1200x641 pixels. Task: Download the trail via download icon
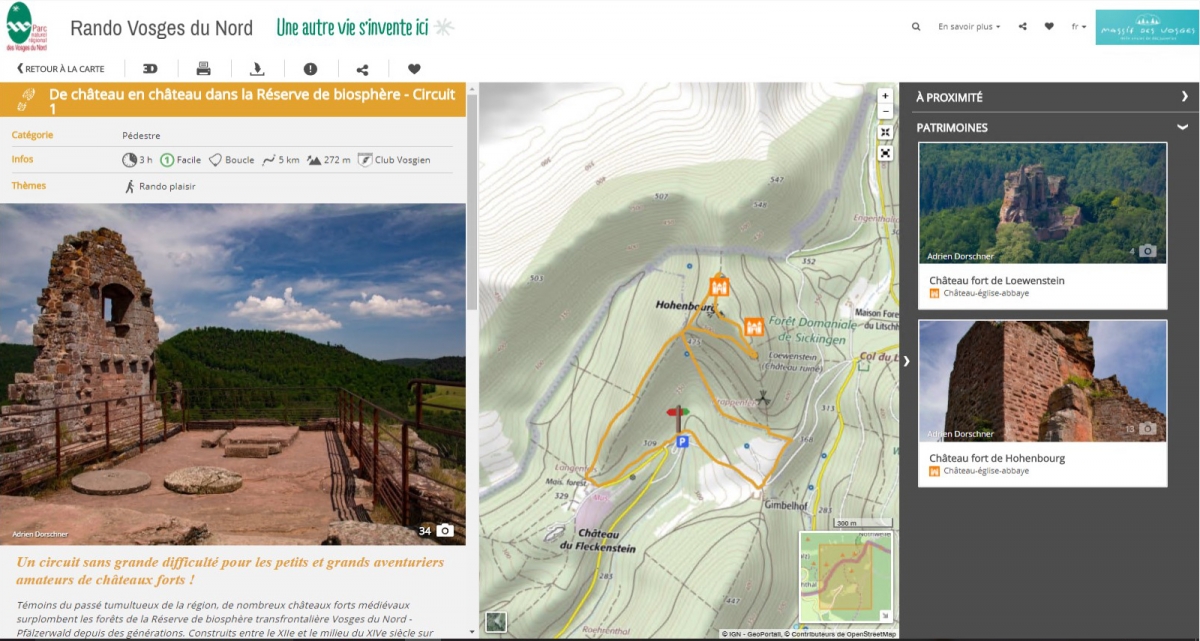coord(257,69)
